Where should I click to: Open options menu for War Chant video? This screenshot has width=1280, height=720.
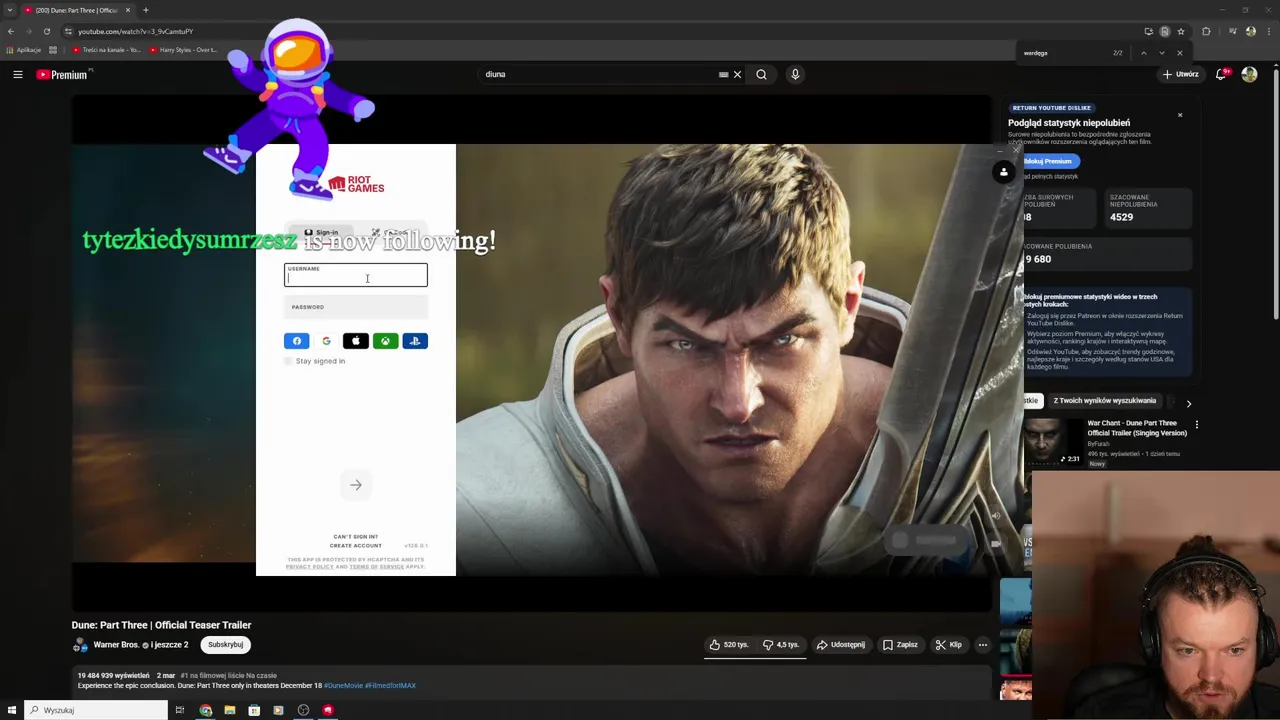click(1196, 425)
